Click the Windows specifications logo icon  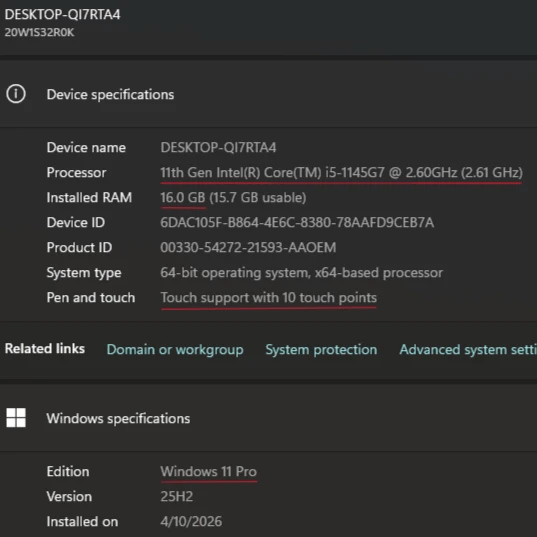pyautogui.click(x=16, y=417)
